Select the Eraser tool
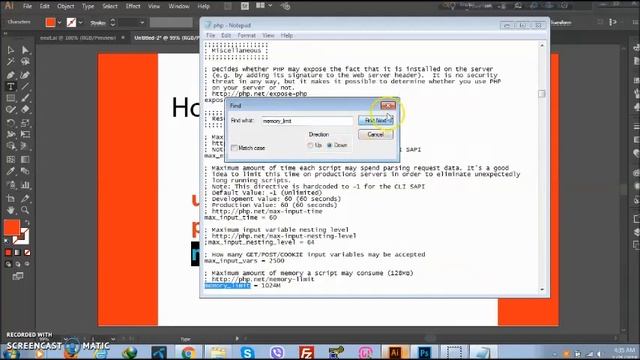 click(x=25, y=109)
